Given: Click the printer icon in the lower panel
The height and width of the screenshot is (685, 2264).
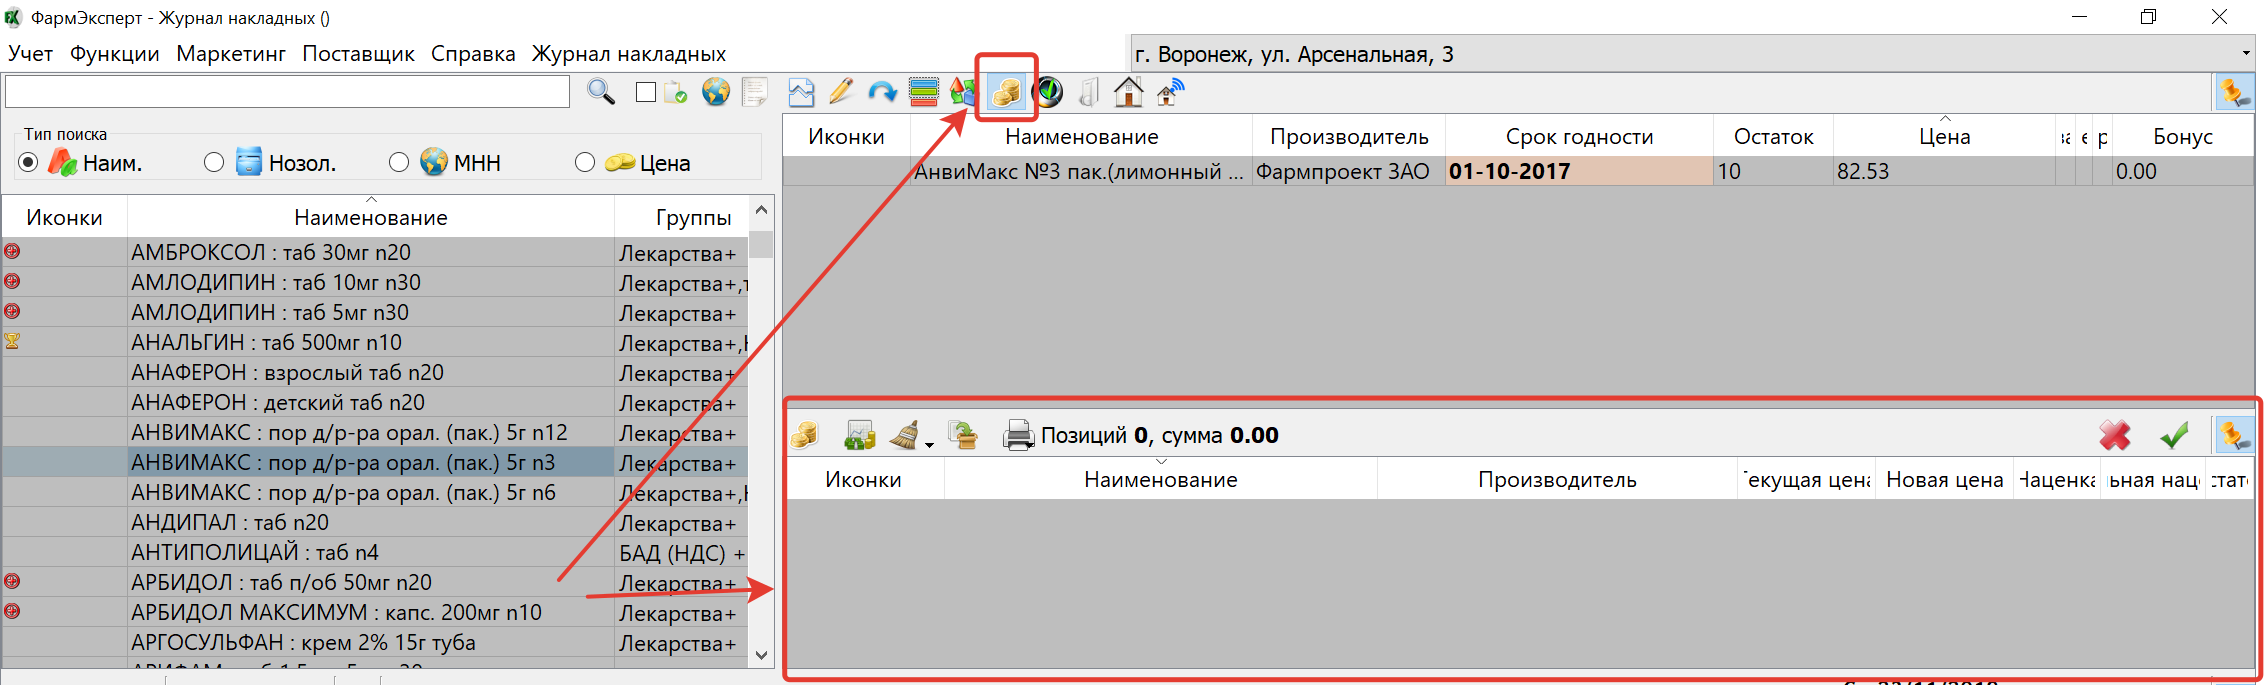Looking at the screenshot, I should pos(1017,435).
